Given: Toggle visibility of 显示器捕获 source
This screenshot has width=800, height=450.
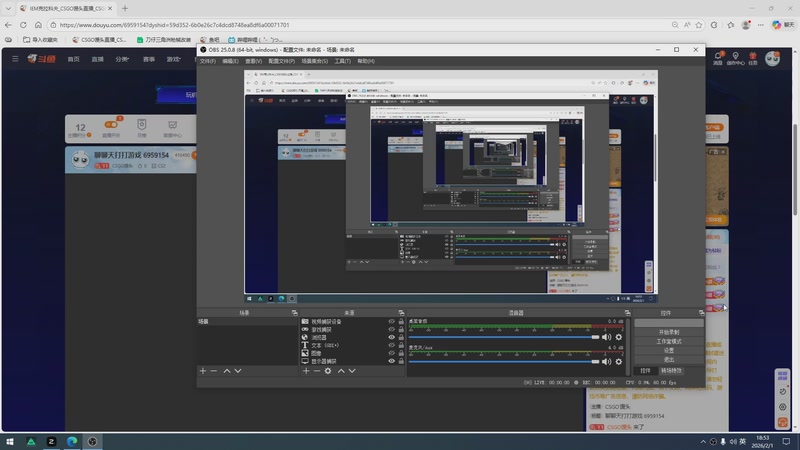Looking at the screenshot, I should 391,361.
